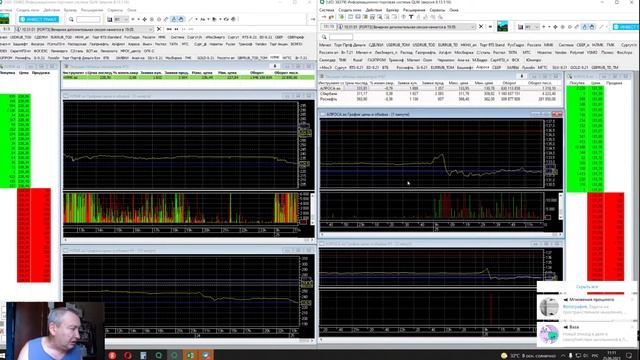Open Создать окно menu in left window
This screenshot has height=360, width=640.
tap(28, 10)
